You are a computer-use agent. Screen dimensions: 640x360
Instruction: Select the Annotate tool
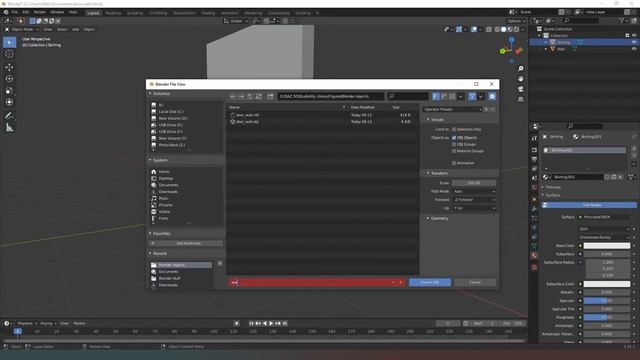click(9, 116)
